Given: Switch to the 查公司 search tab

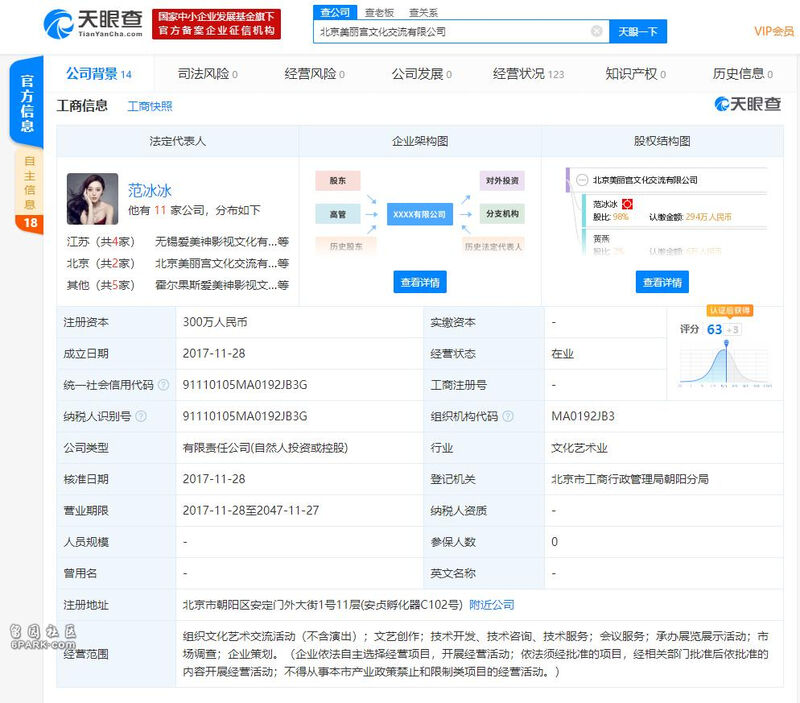Looking at the screenshot, I should [x=335, y=12].
